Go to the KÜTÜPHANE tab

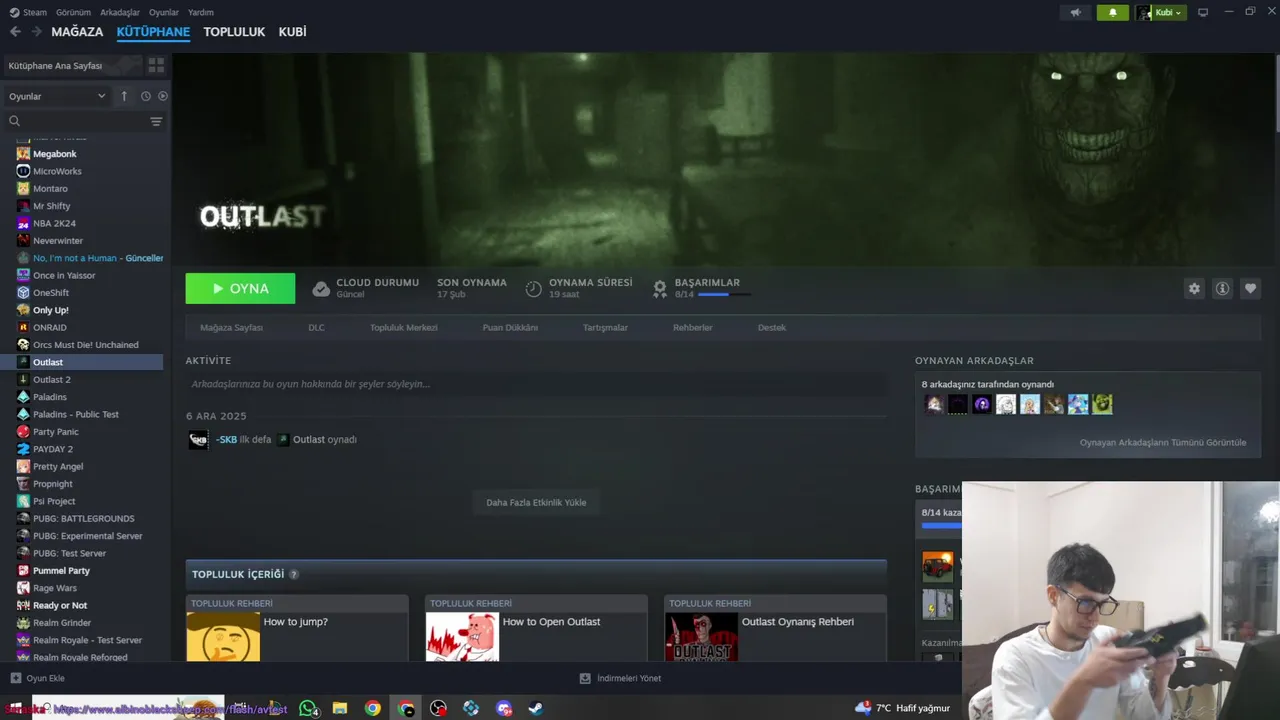click(x=153, y=32)
